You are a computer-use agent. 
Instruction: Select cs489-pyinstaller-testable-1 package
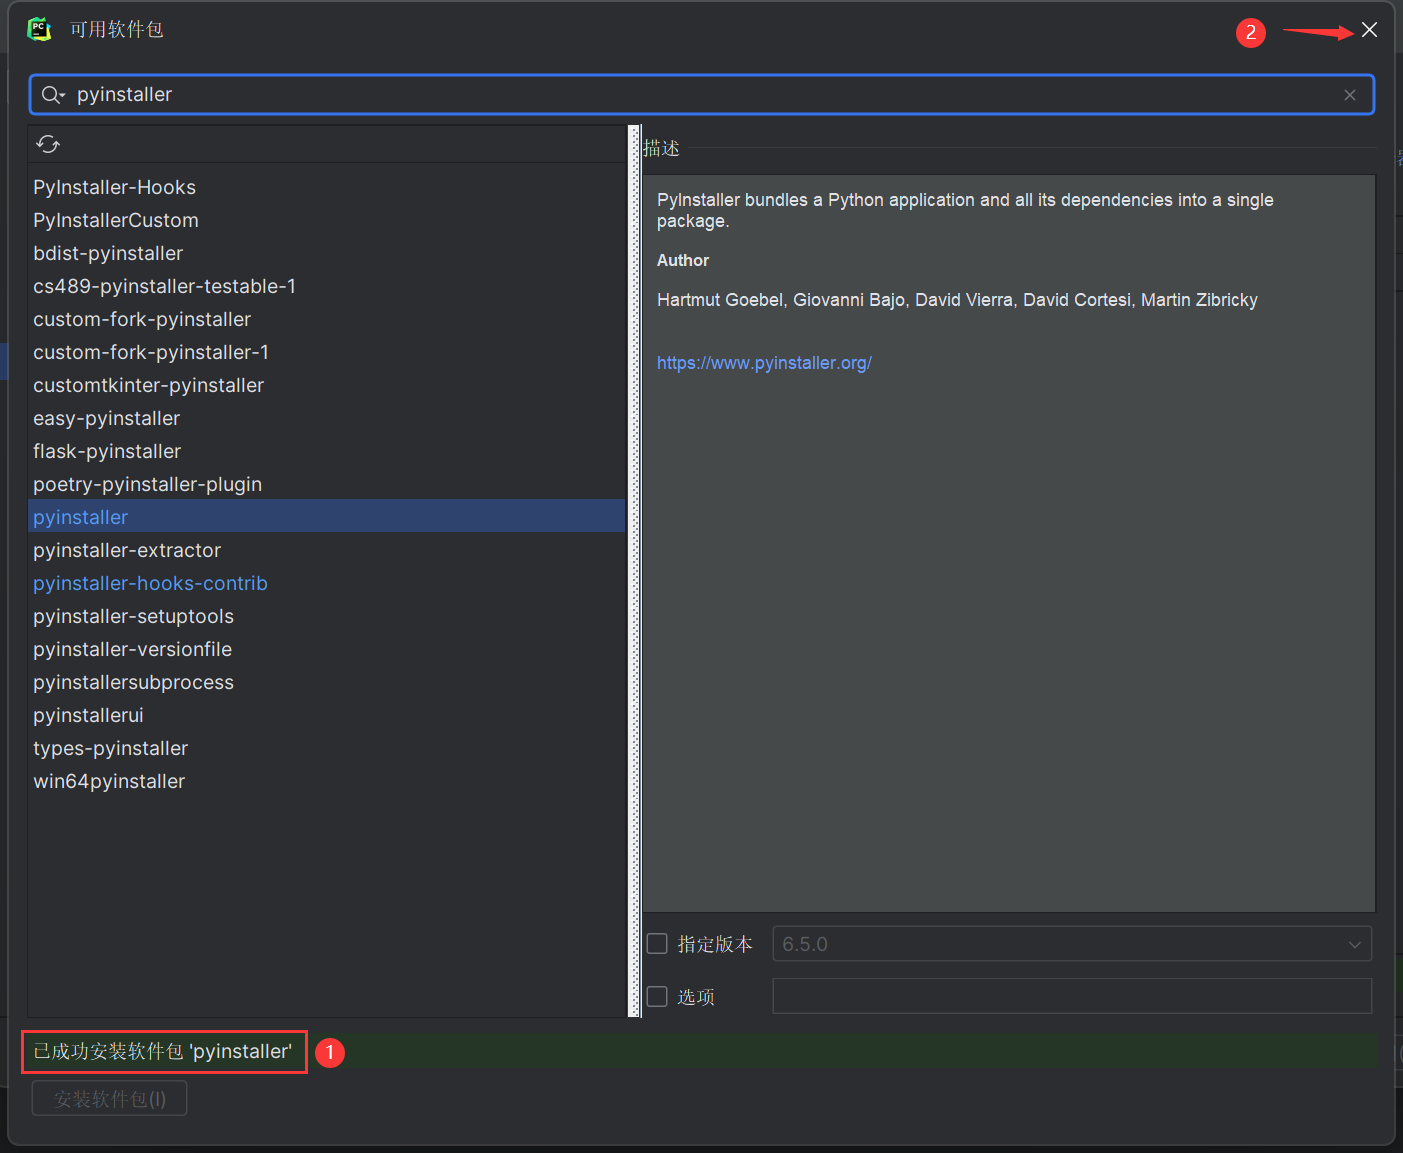coord(326,286)
